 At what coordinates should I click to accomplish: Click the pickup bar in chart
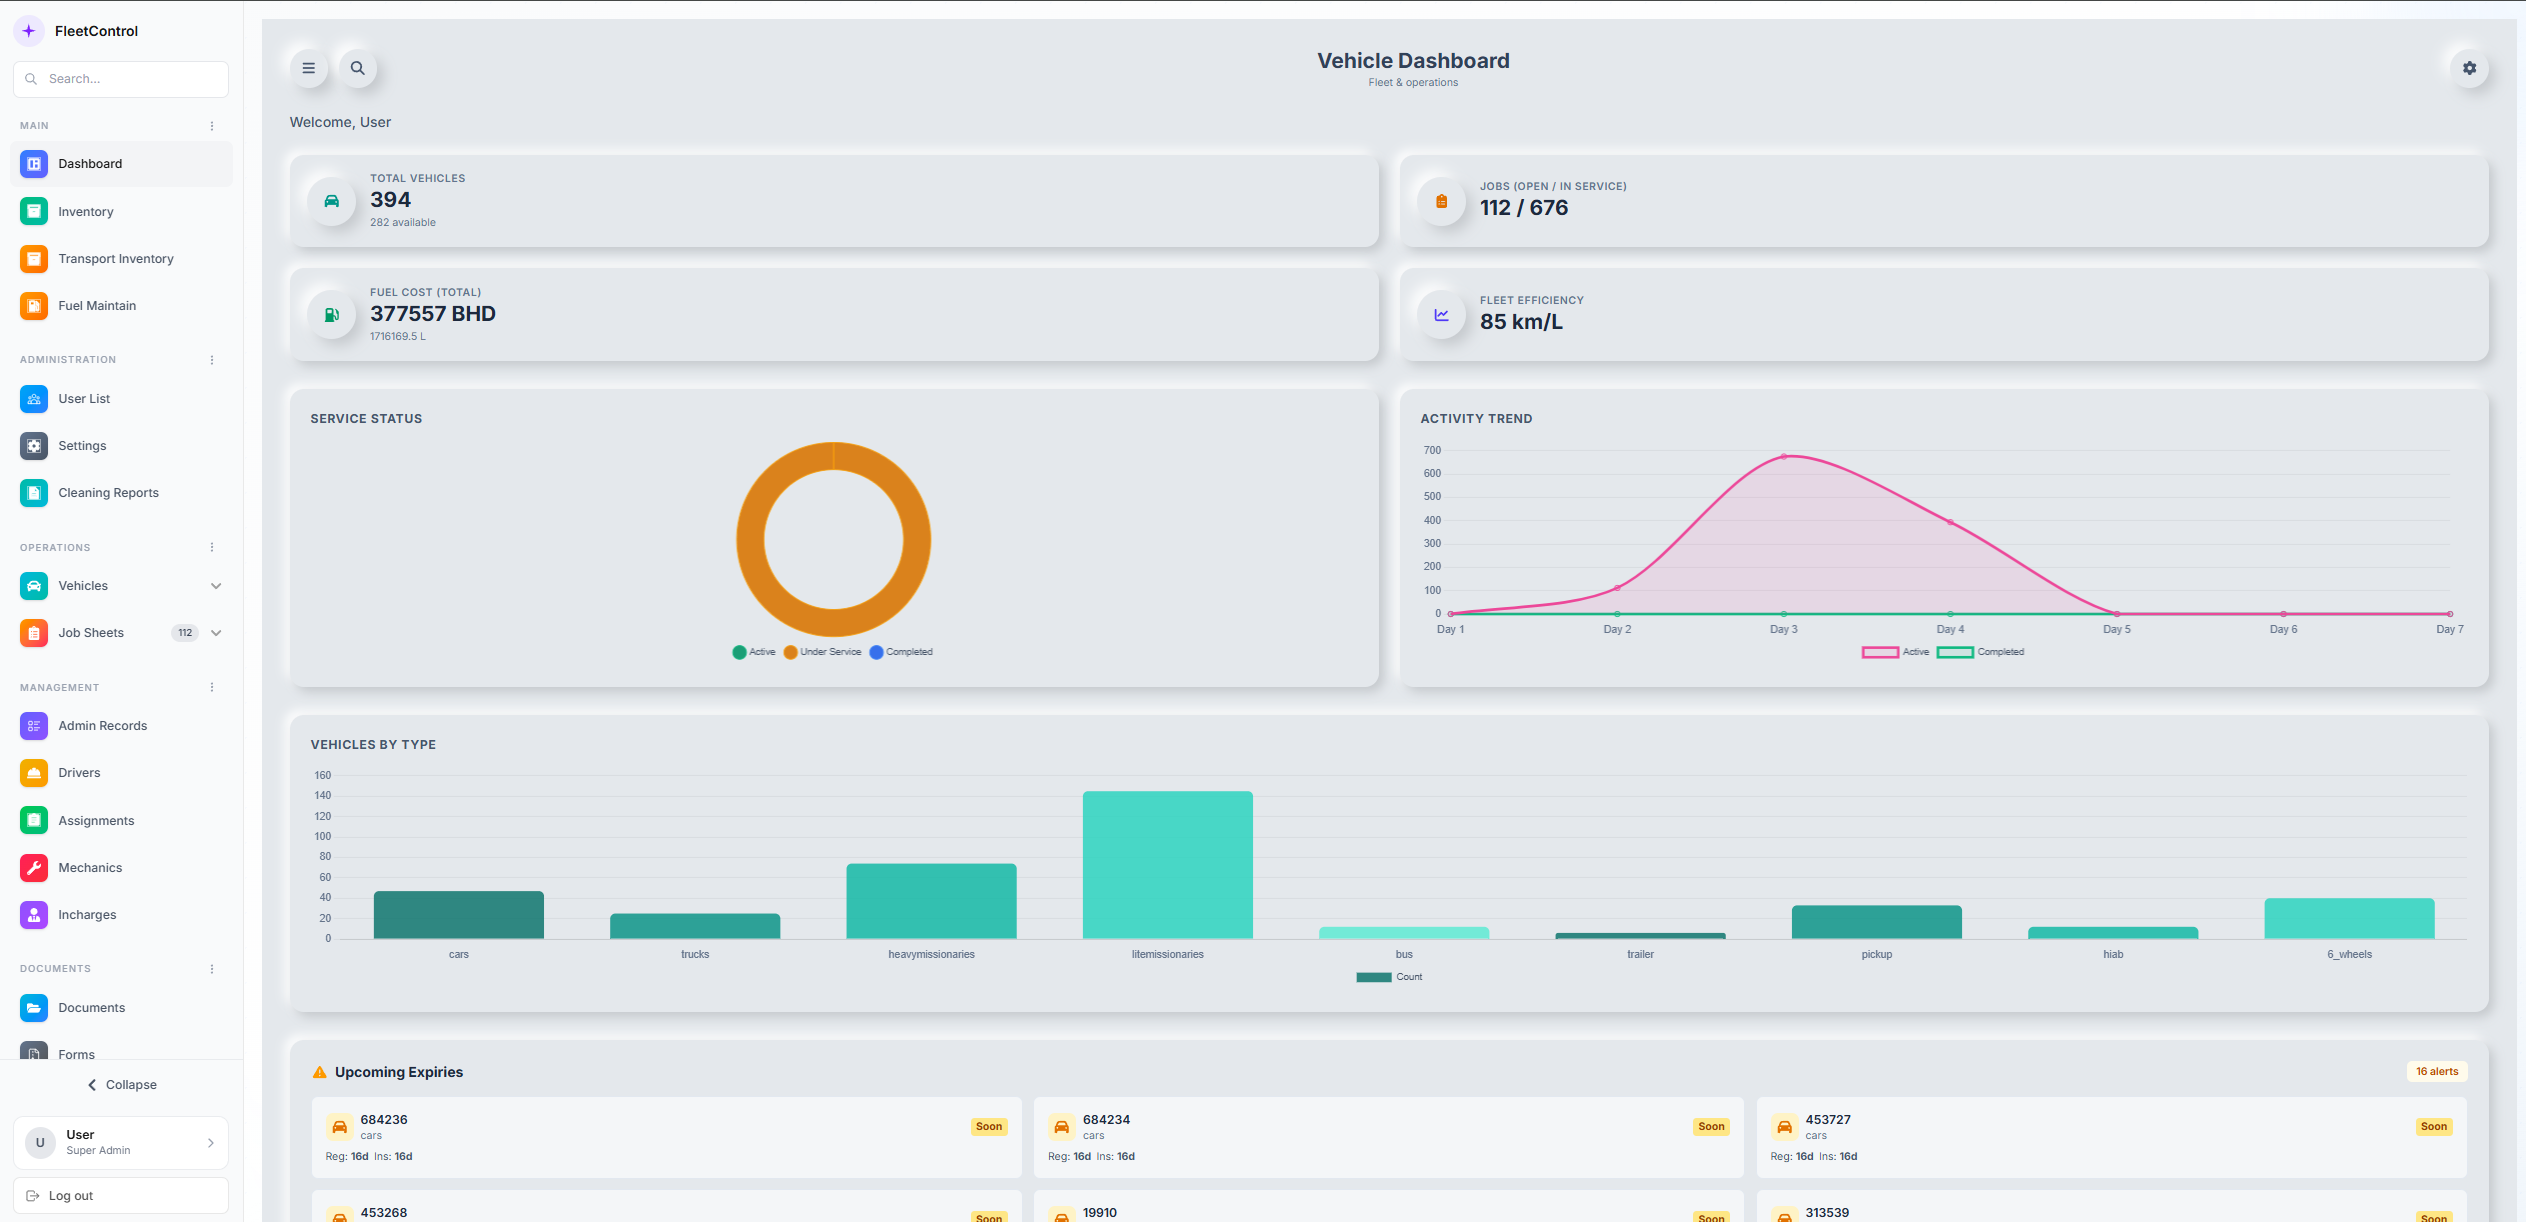tap(1877, 922)
